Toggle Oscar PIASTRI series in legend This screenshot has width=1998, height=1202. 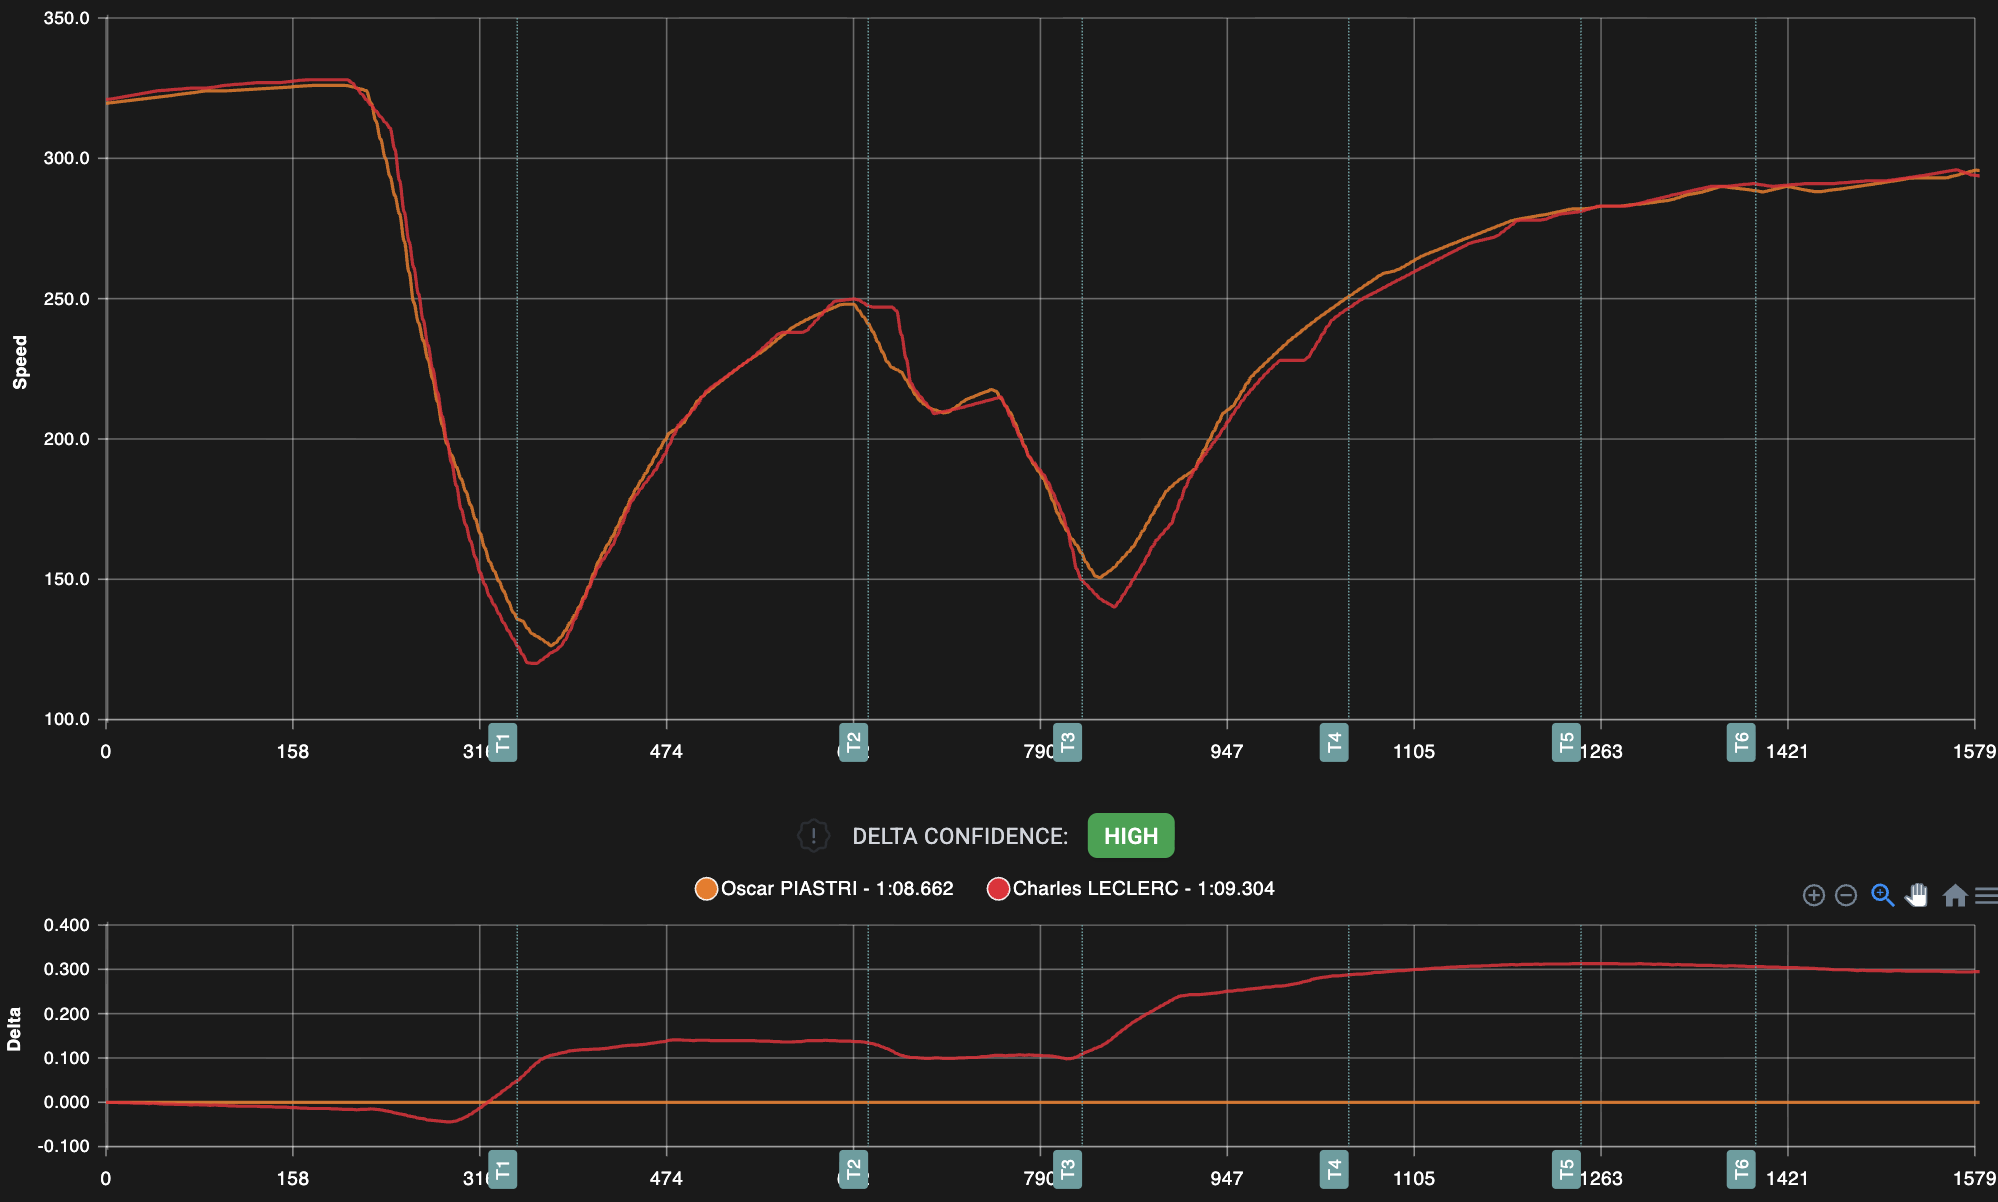(x=836, y=888)
